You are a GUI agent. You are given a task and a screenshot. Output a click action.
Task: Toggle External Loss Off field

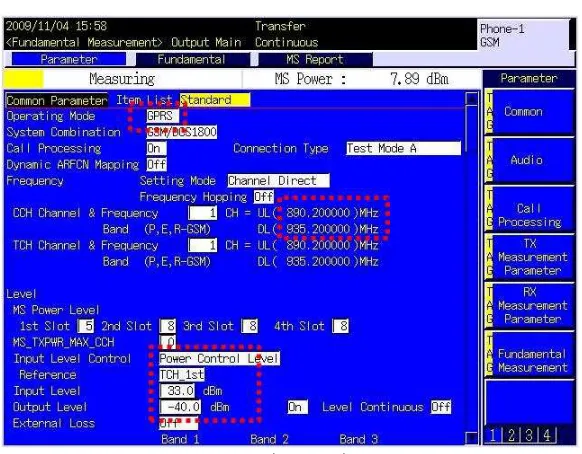[x=178, y=423]
